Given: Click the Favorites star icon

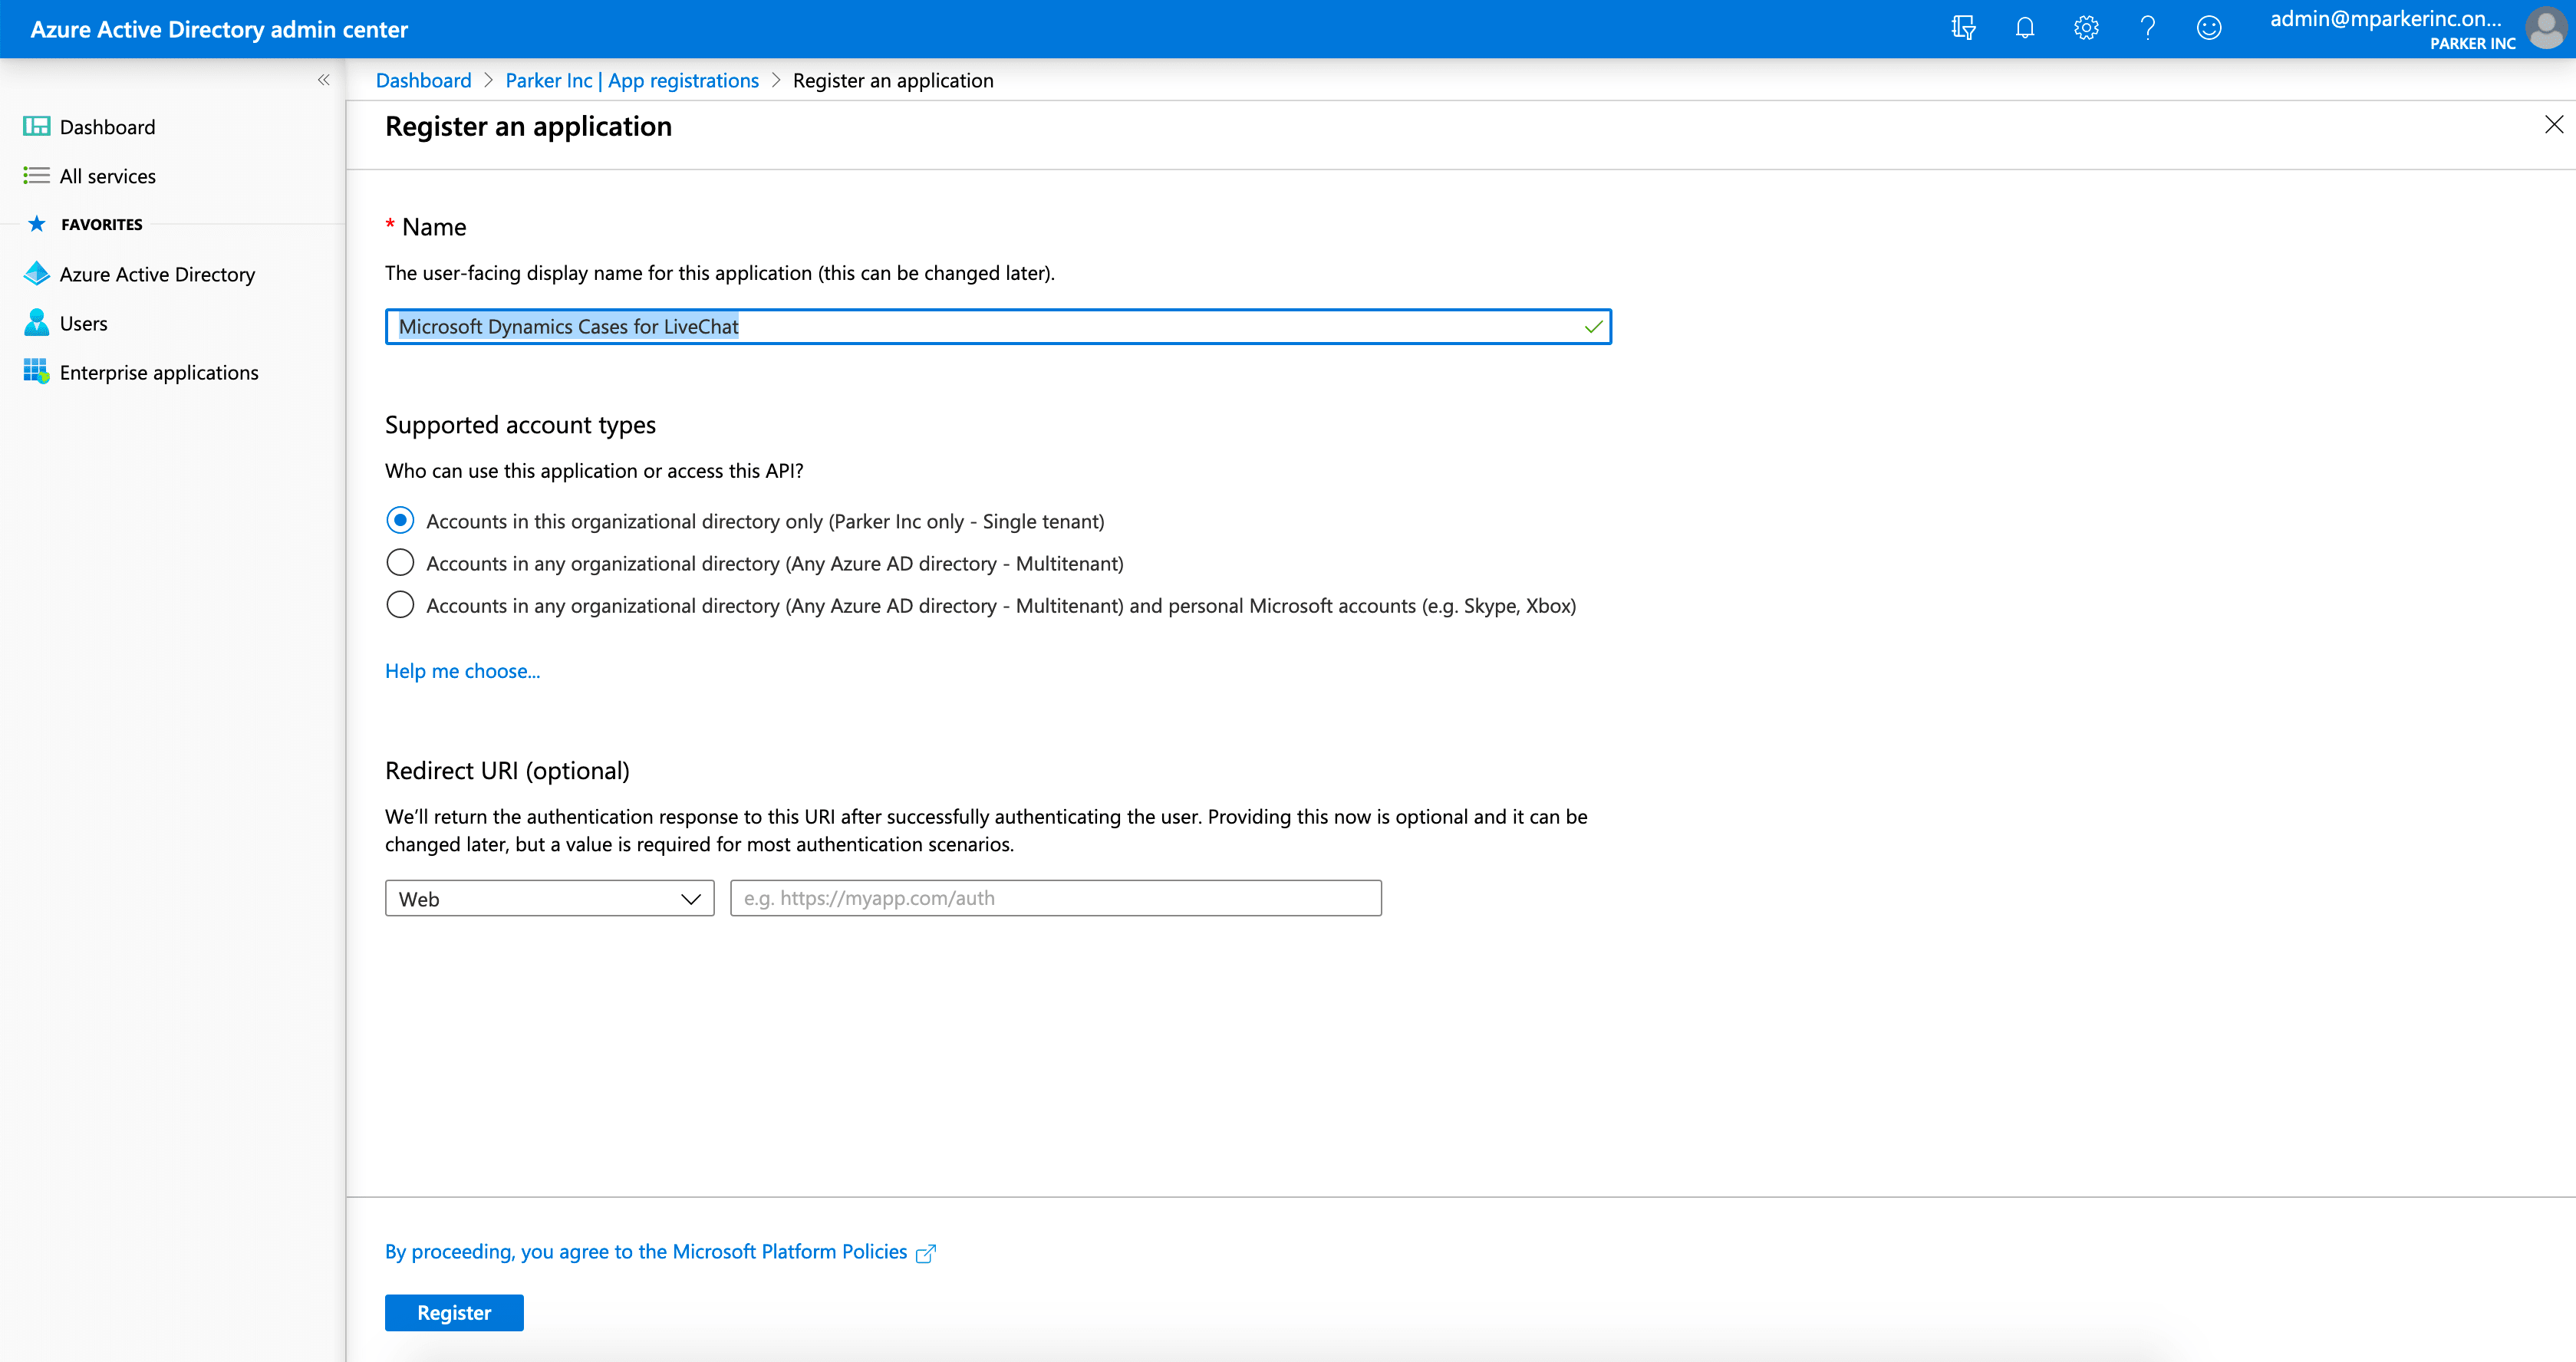Looking at the screenshot, I should tap(37, 224).
